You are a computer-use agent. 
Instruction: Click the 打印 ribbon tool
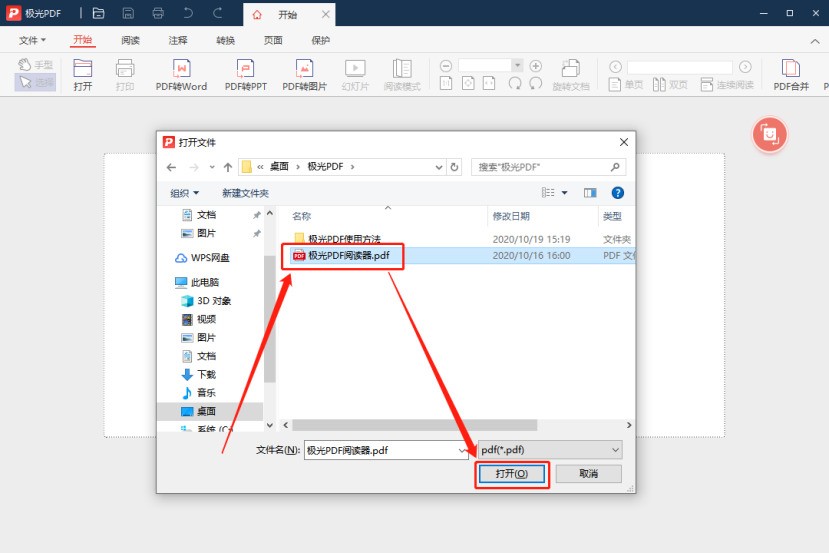(x=125, y=75)
